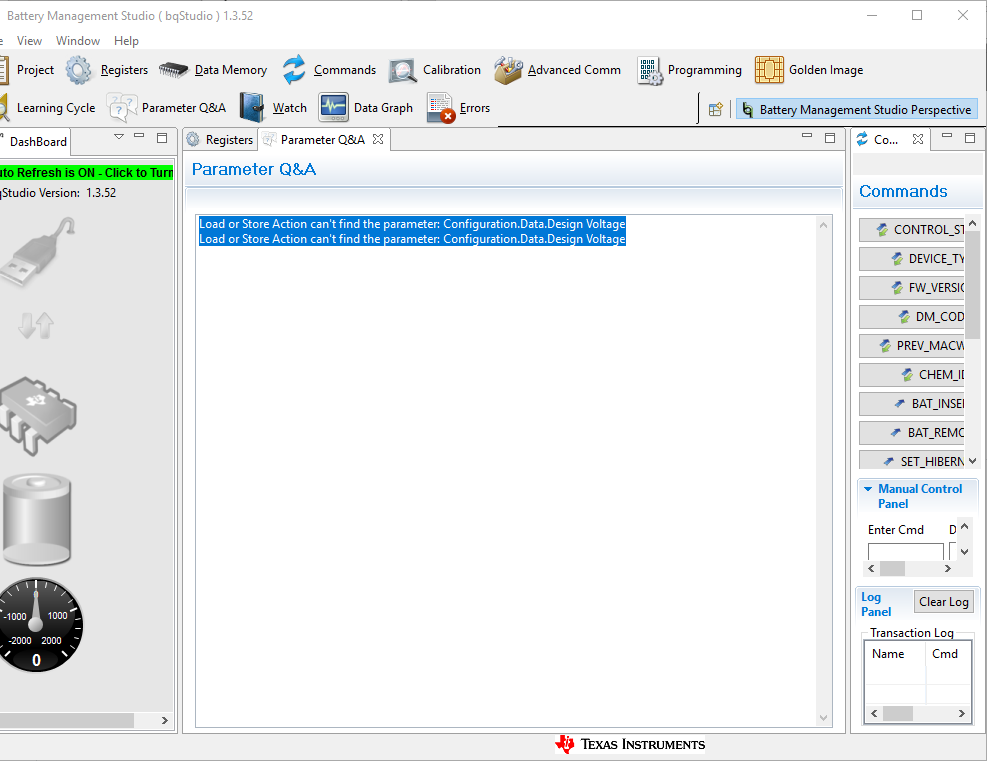Send the BAT_REMOVE command
987x761 pixels.
[912, 432]
